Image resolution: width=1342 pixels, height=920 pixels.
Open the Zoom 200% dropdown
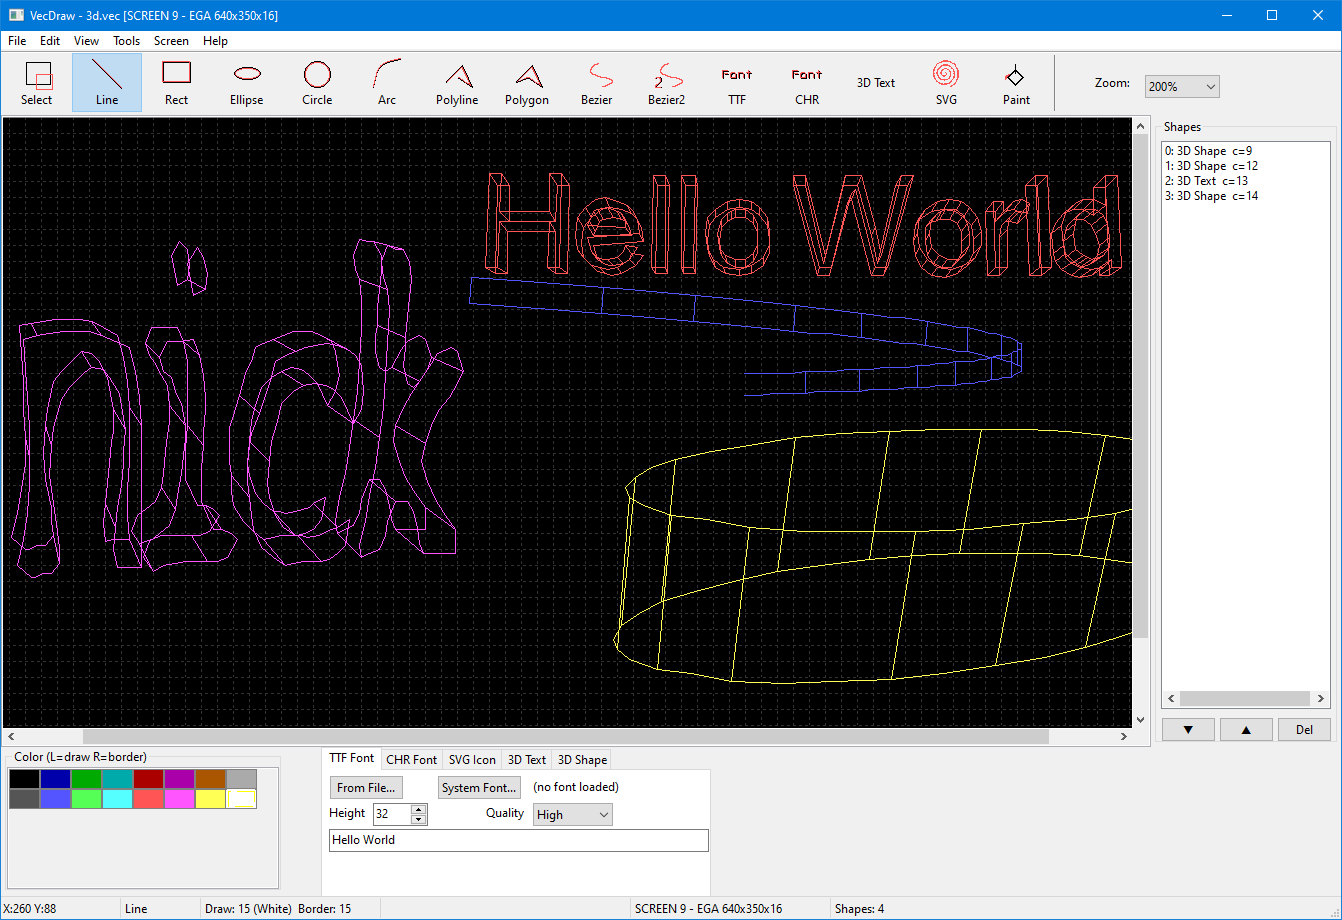point(1182,87)
